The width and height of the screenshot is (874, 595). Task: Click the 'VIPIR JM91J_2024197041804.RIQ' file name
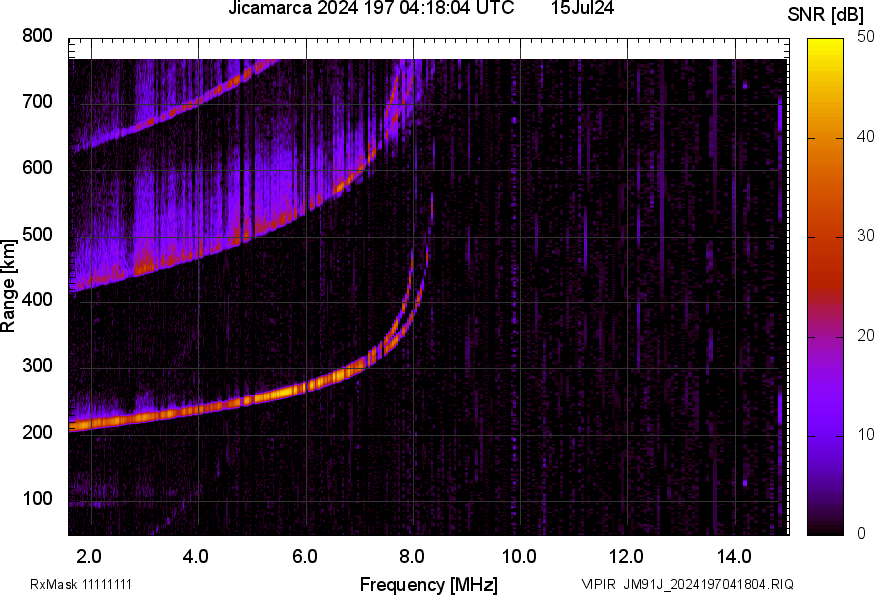(x=687, y=584)
